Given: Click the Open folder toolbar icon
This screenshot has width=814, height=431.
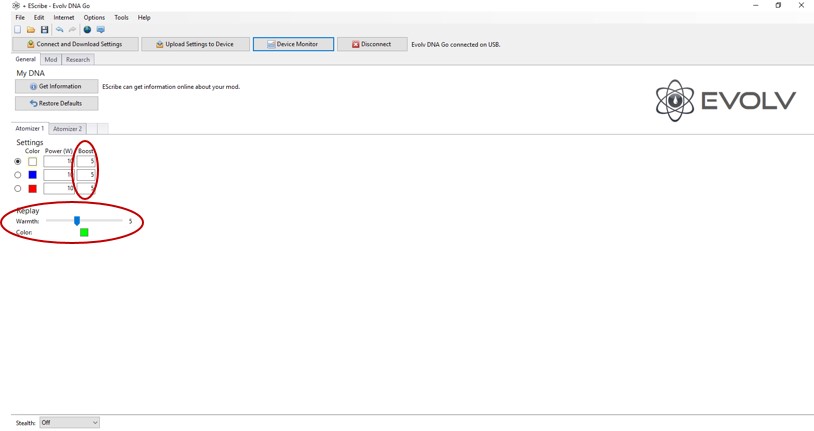Looking at the screenshot, I should click(31, 30).
